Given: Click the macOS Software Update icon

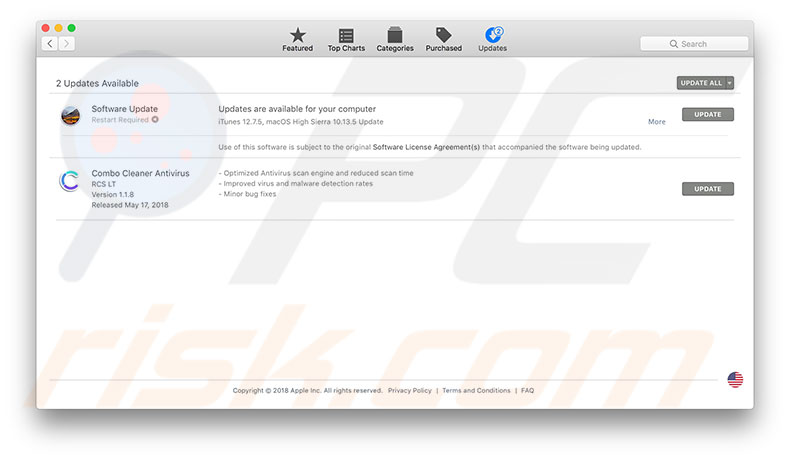Looking at the screenshot, I should (x=71, y=115).
